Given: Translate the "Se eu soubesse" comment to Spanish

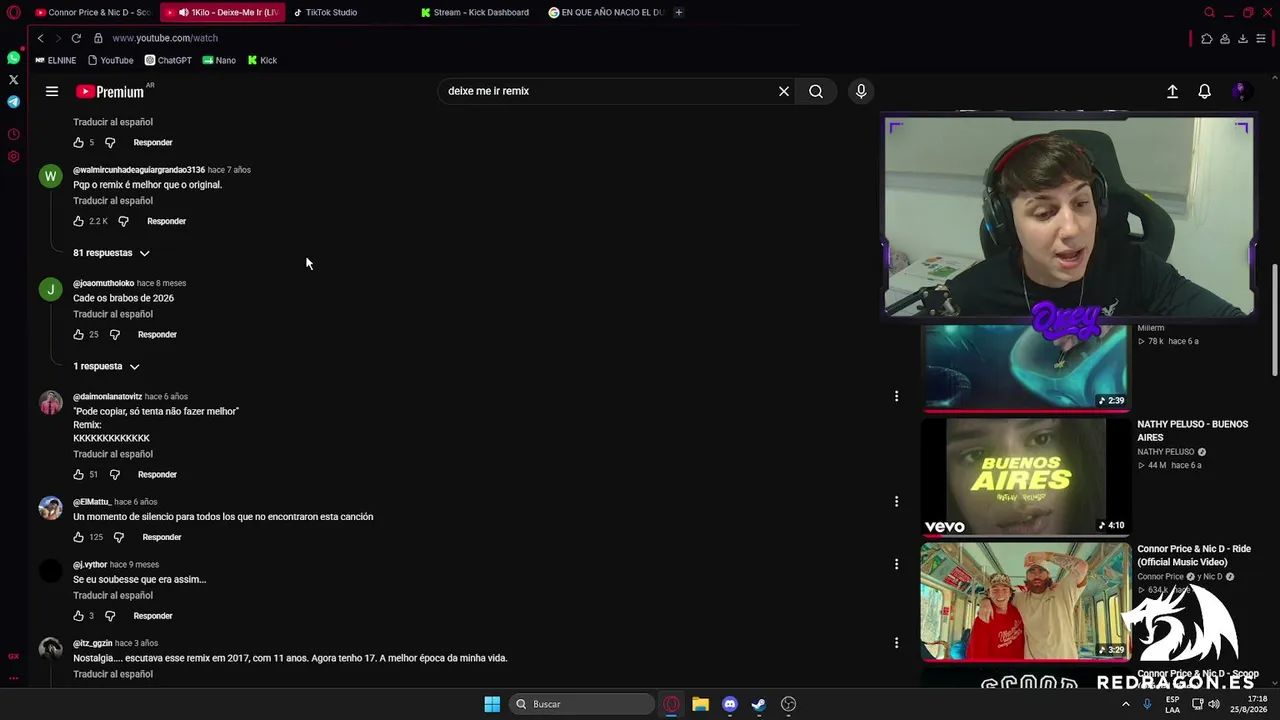Looking at the screenshot, I should pos(113,596).
